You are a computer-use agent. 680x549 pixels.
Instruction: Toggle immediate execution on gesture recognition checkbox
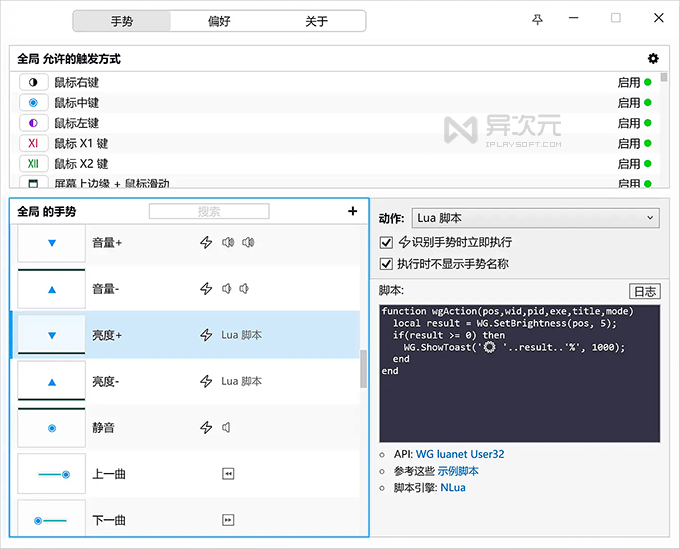(x=386, y=242)
